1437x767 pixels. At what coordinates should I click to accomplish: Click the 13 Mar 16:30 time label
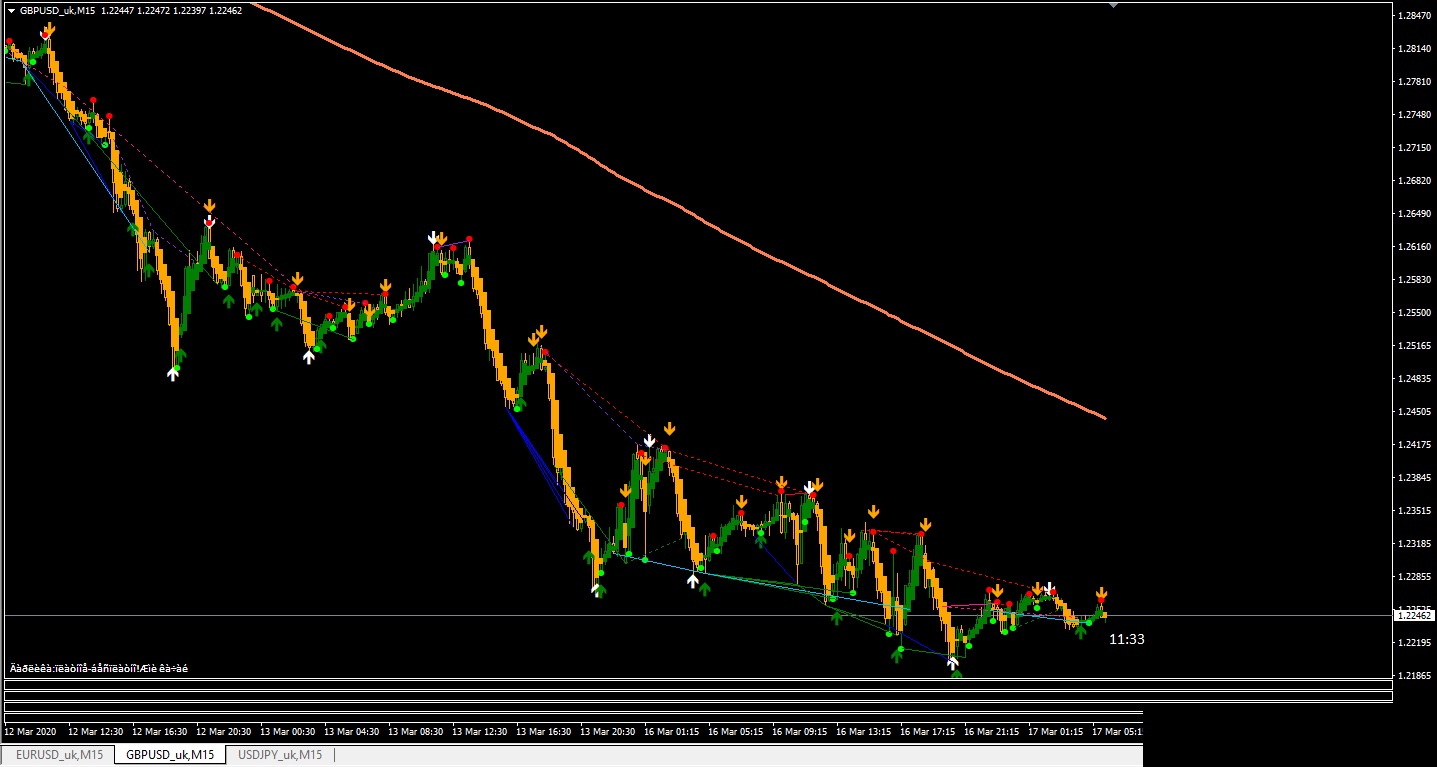tap(545, 732)
